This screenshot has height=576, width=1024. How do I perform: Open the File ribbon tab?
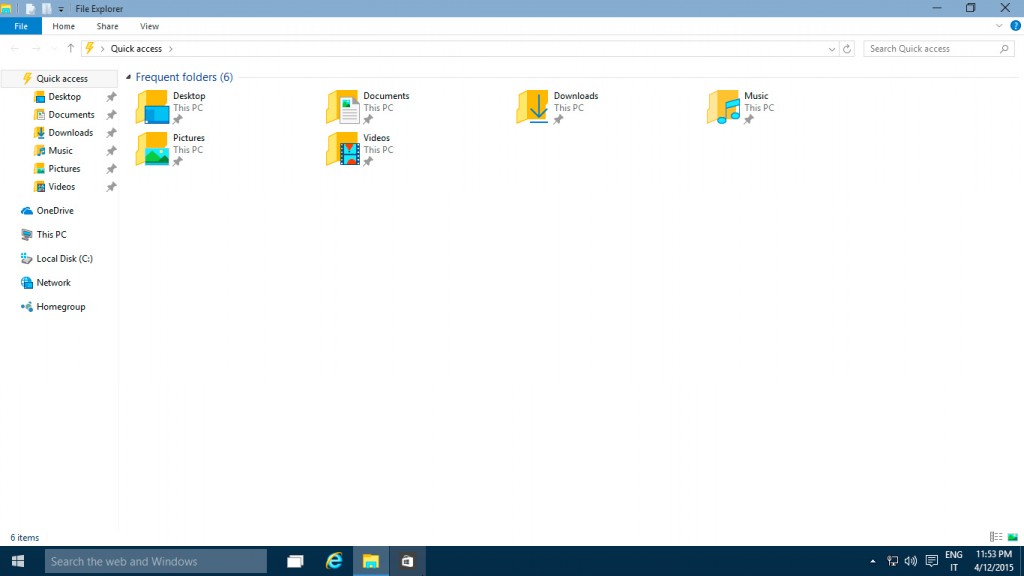tap(21, 26)
